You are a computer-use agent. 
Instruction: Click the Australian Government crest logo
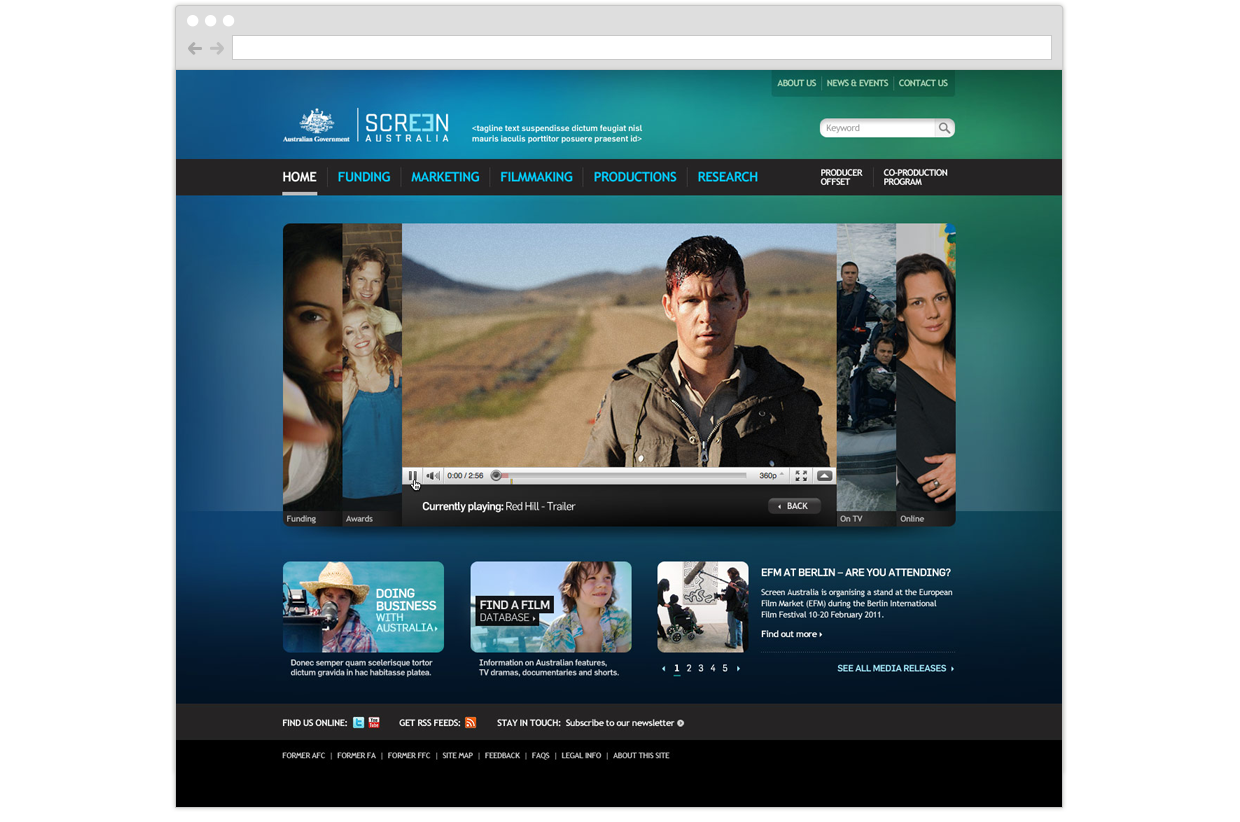[317, 125]
